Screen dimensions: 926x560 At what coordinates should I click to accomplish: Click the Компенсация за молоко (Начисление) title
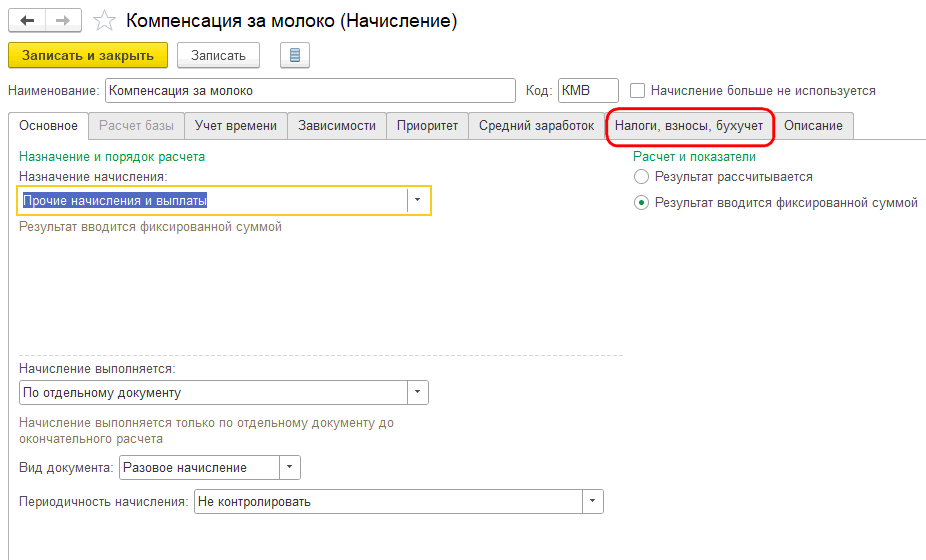pyautogui.click(x=292, y=21)
